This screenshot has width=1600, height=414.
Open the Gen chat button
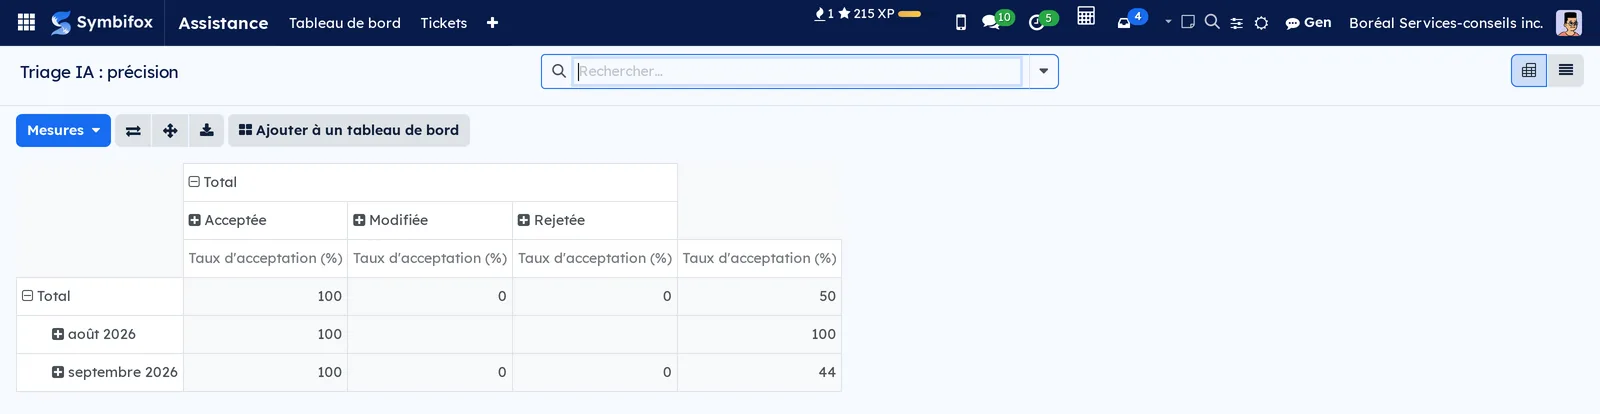pos(1308,22)
